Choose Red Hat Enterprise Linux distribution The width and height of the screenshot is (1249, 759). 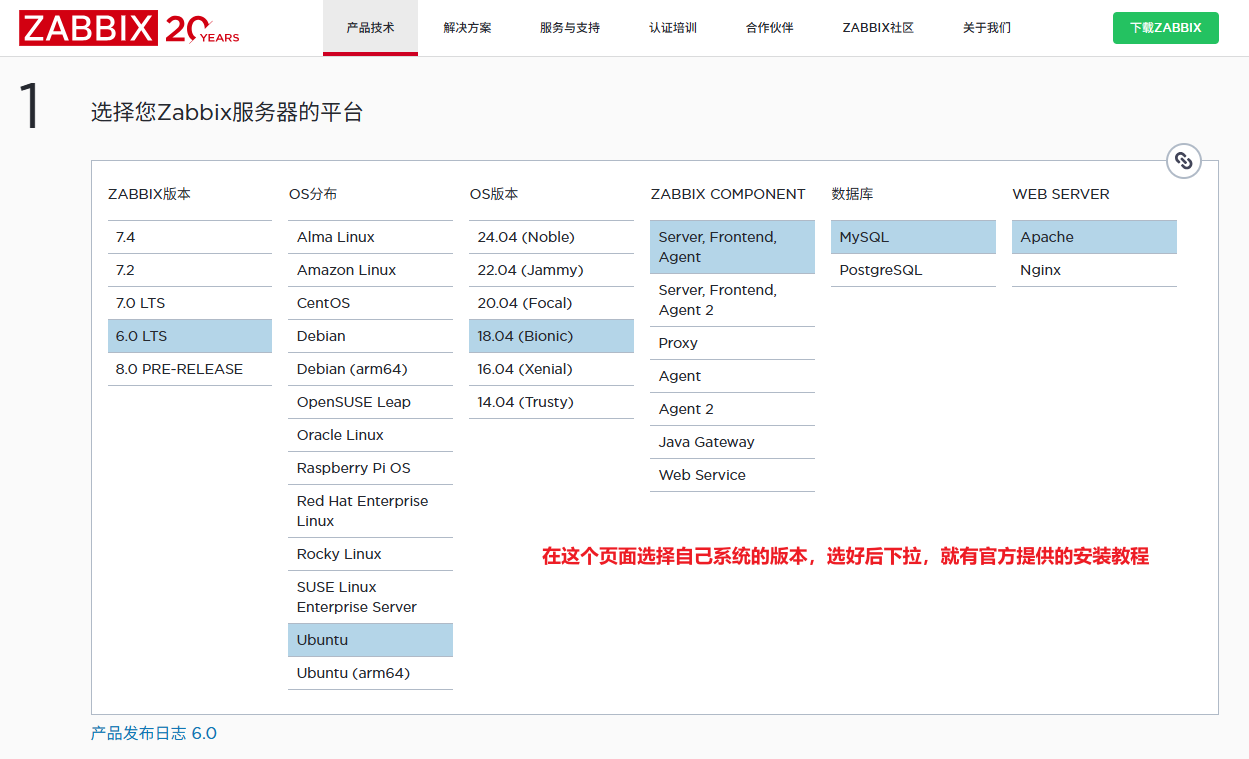click(370, 511)
